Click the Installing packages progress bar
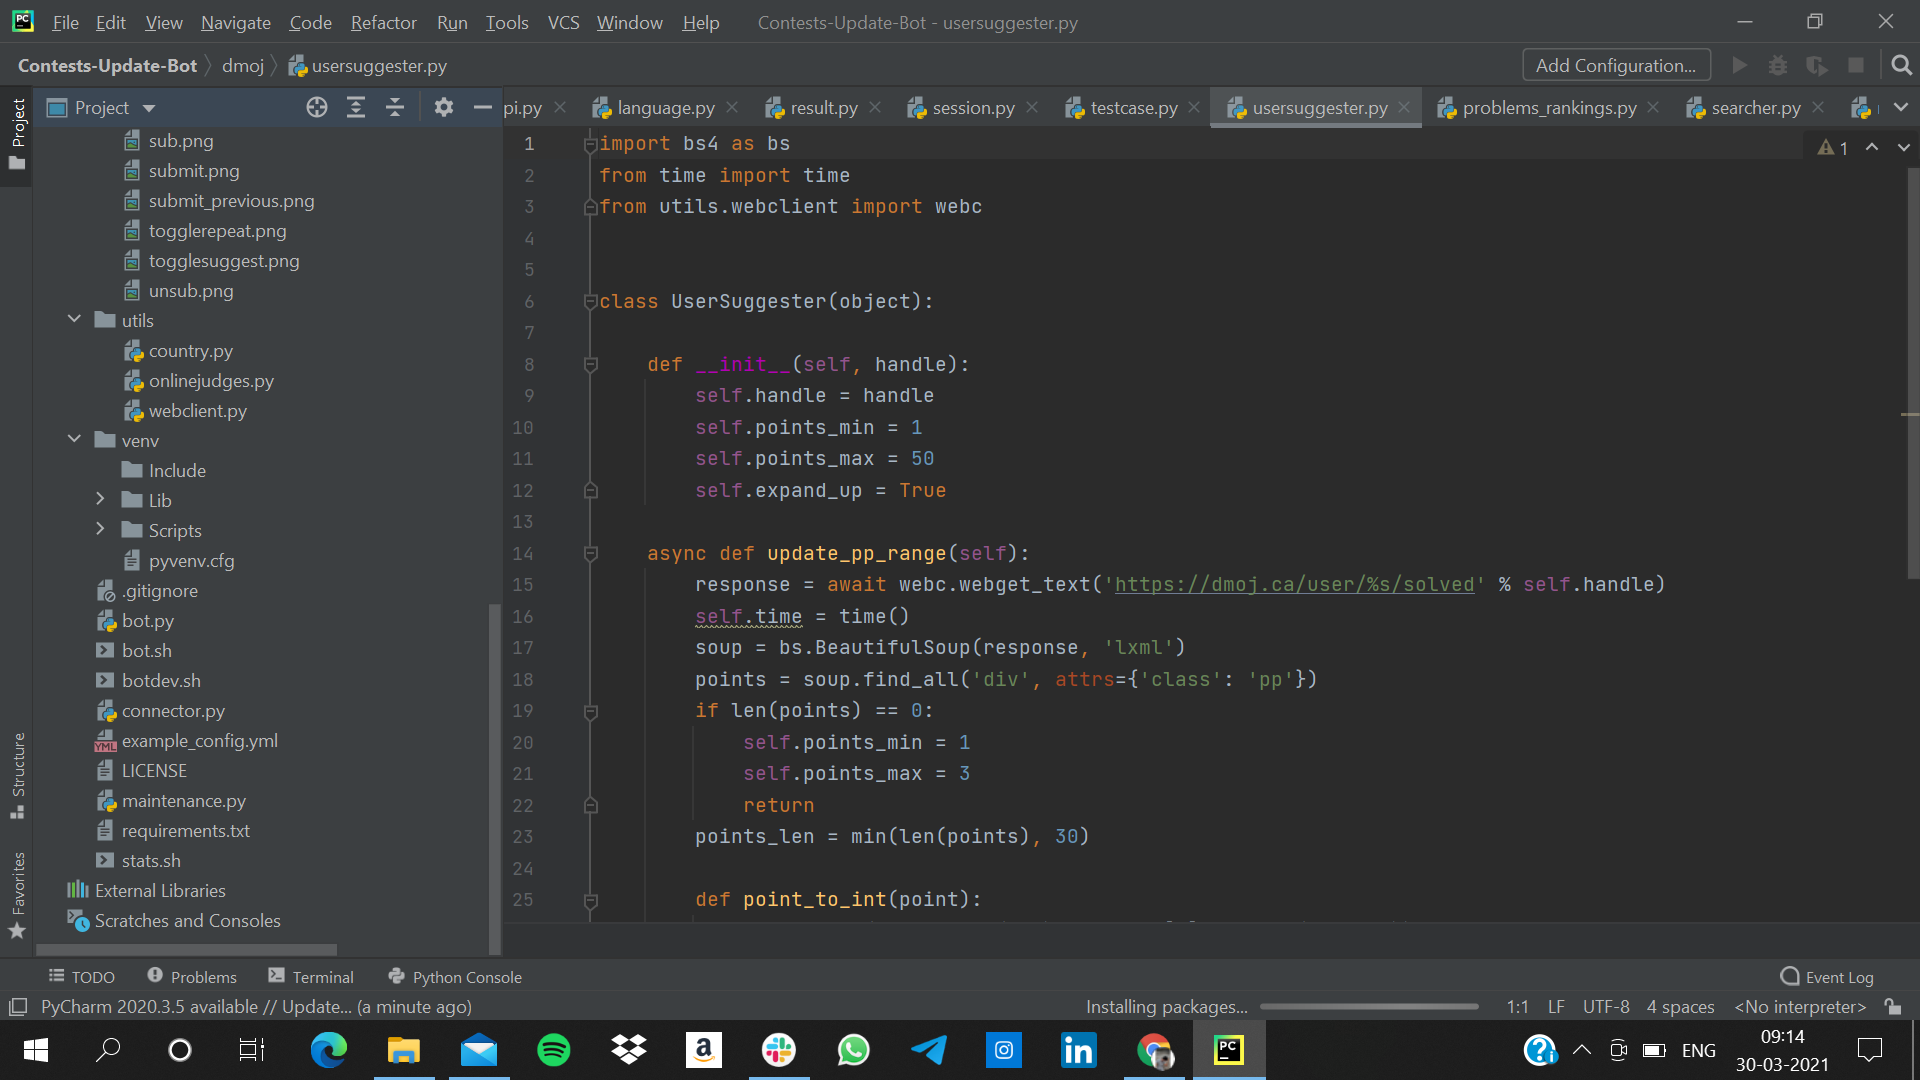The width and height of the screenshot is (1920, 1080). tap(1369, 1006)
